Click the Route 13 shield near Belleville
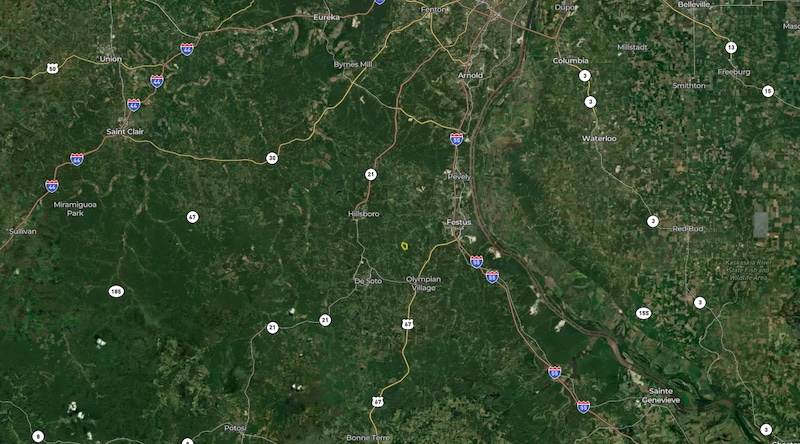 click(x=731, y=47)
